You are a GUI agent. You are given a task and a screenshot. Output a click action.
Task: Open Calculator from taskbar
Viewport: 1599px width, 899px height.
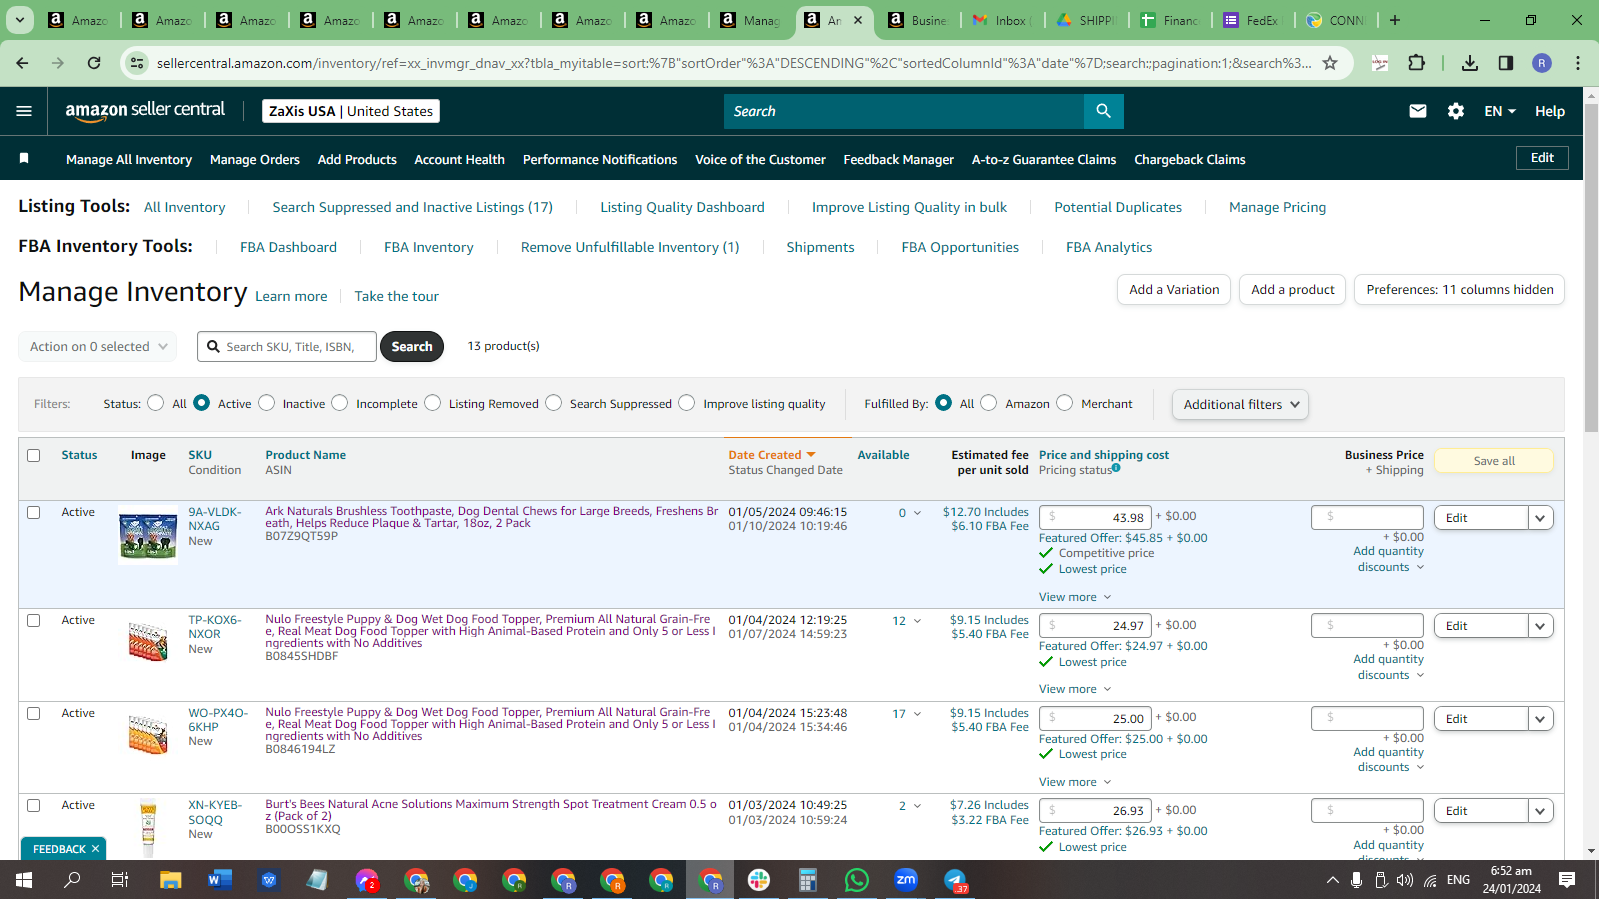pyautogui.click(x=808, y=880)
